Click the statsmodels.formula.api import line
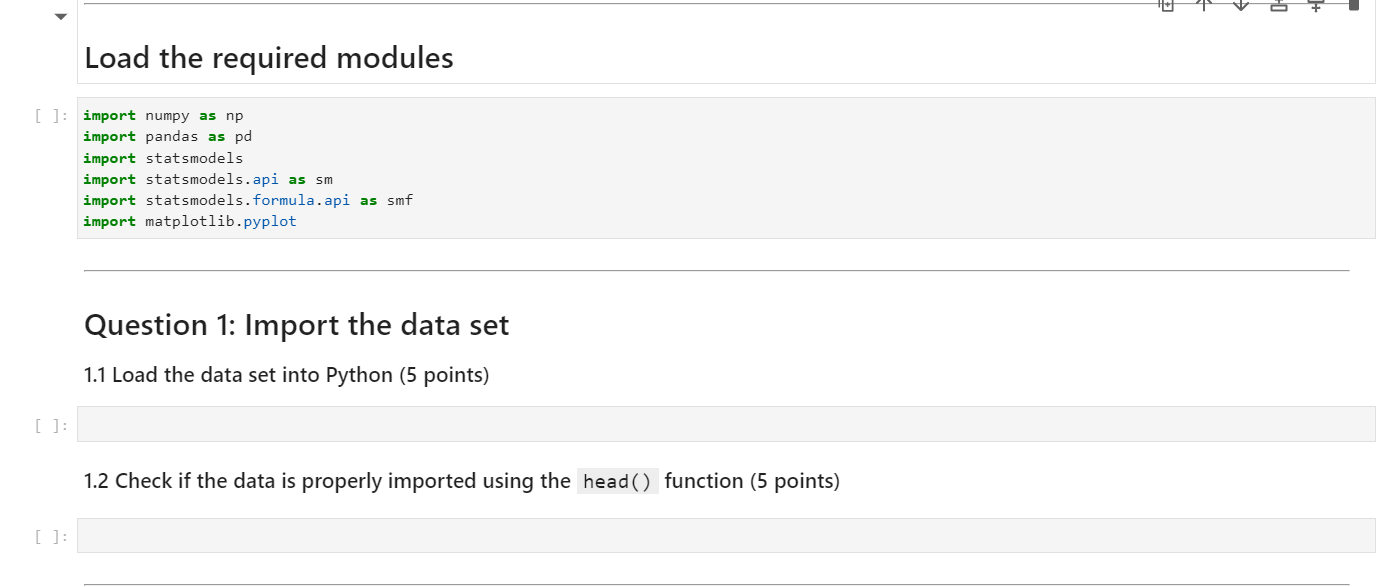Image resolution: width=1387 pixels, height=587 pixels. click(246, 199)
